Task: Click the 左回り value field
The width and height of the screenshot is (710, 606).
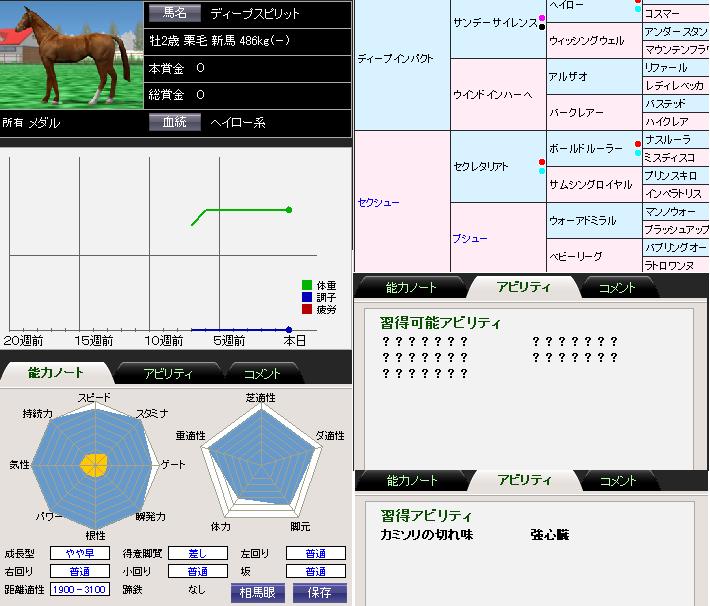Action: pyautogui.click(x=316, y=553)
